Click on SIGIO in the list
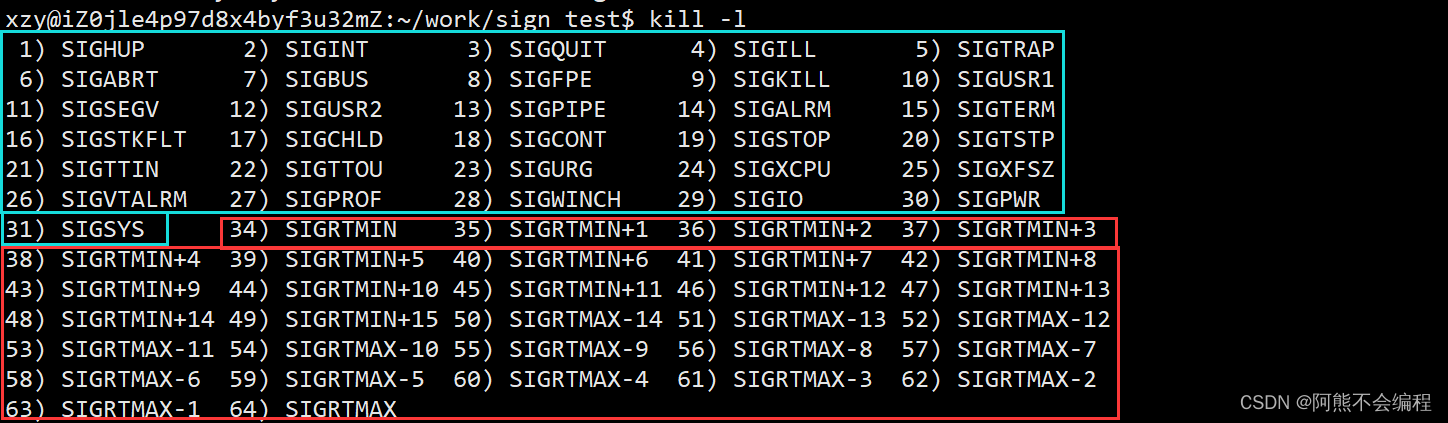This screenshot has width=1448, height=423. click(x=768, y=199)
